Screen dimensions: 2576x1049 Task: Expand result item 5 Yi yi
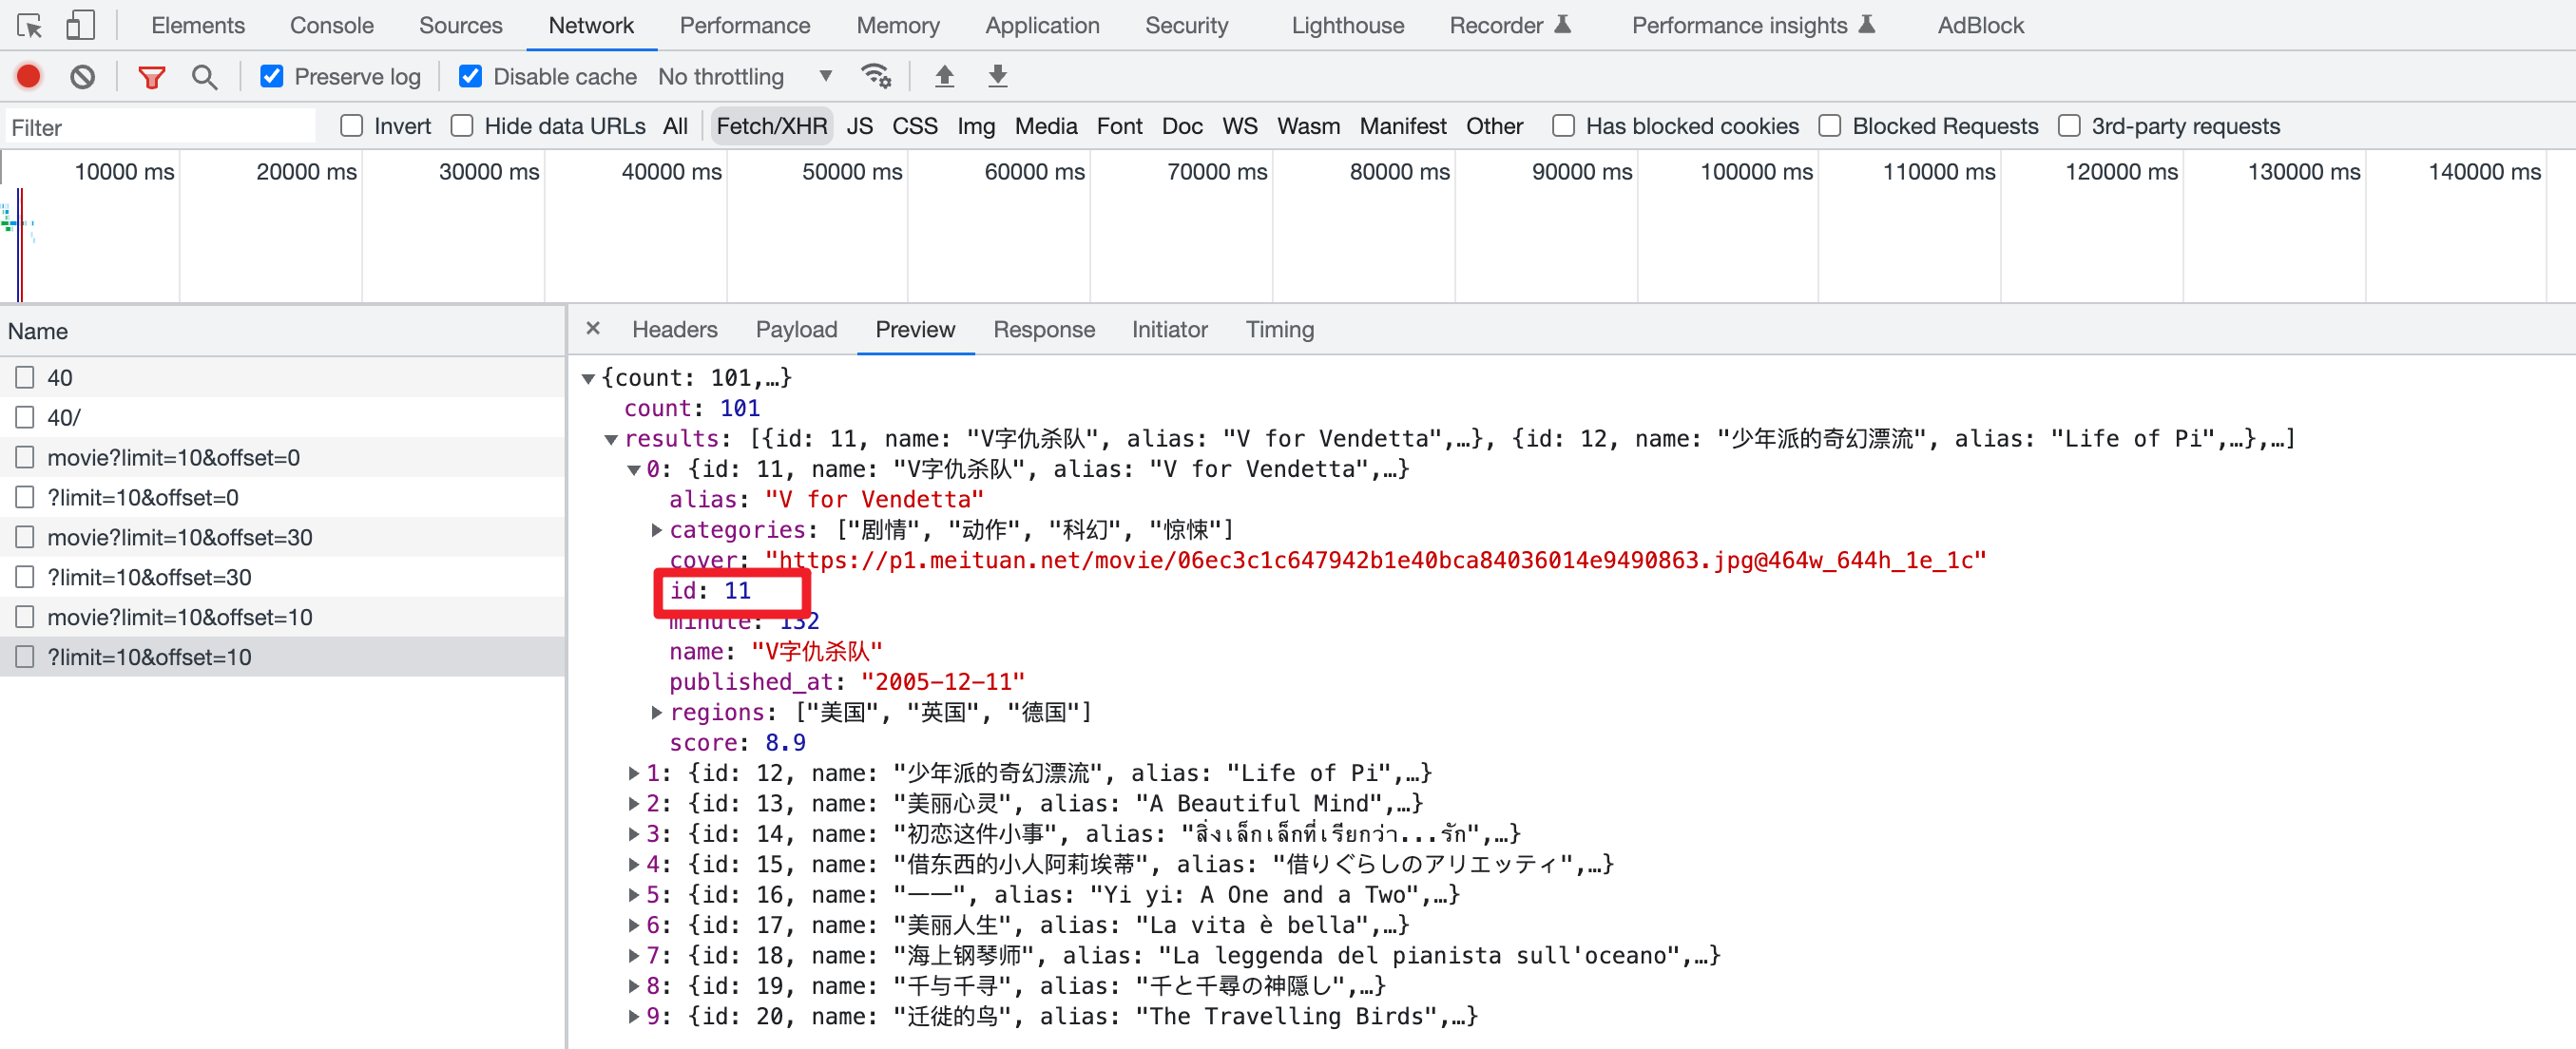634,894
